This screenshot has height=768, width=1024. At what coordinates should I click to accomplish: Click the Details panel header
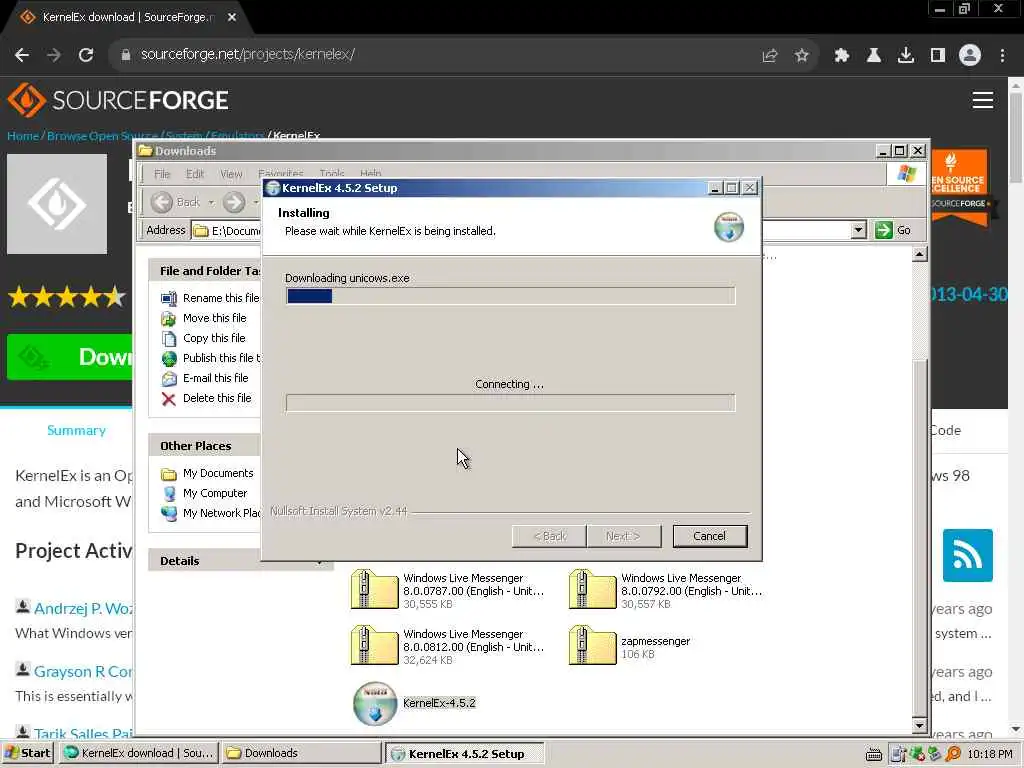pyautogui.click(x=240, y=561)
